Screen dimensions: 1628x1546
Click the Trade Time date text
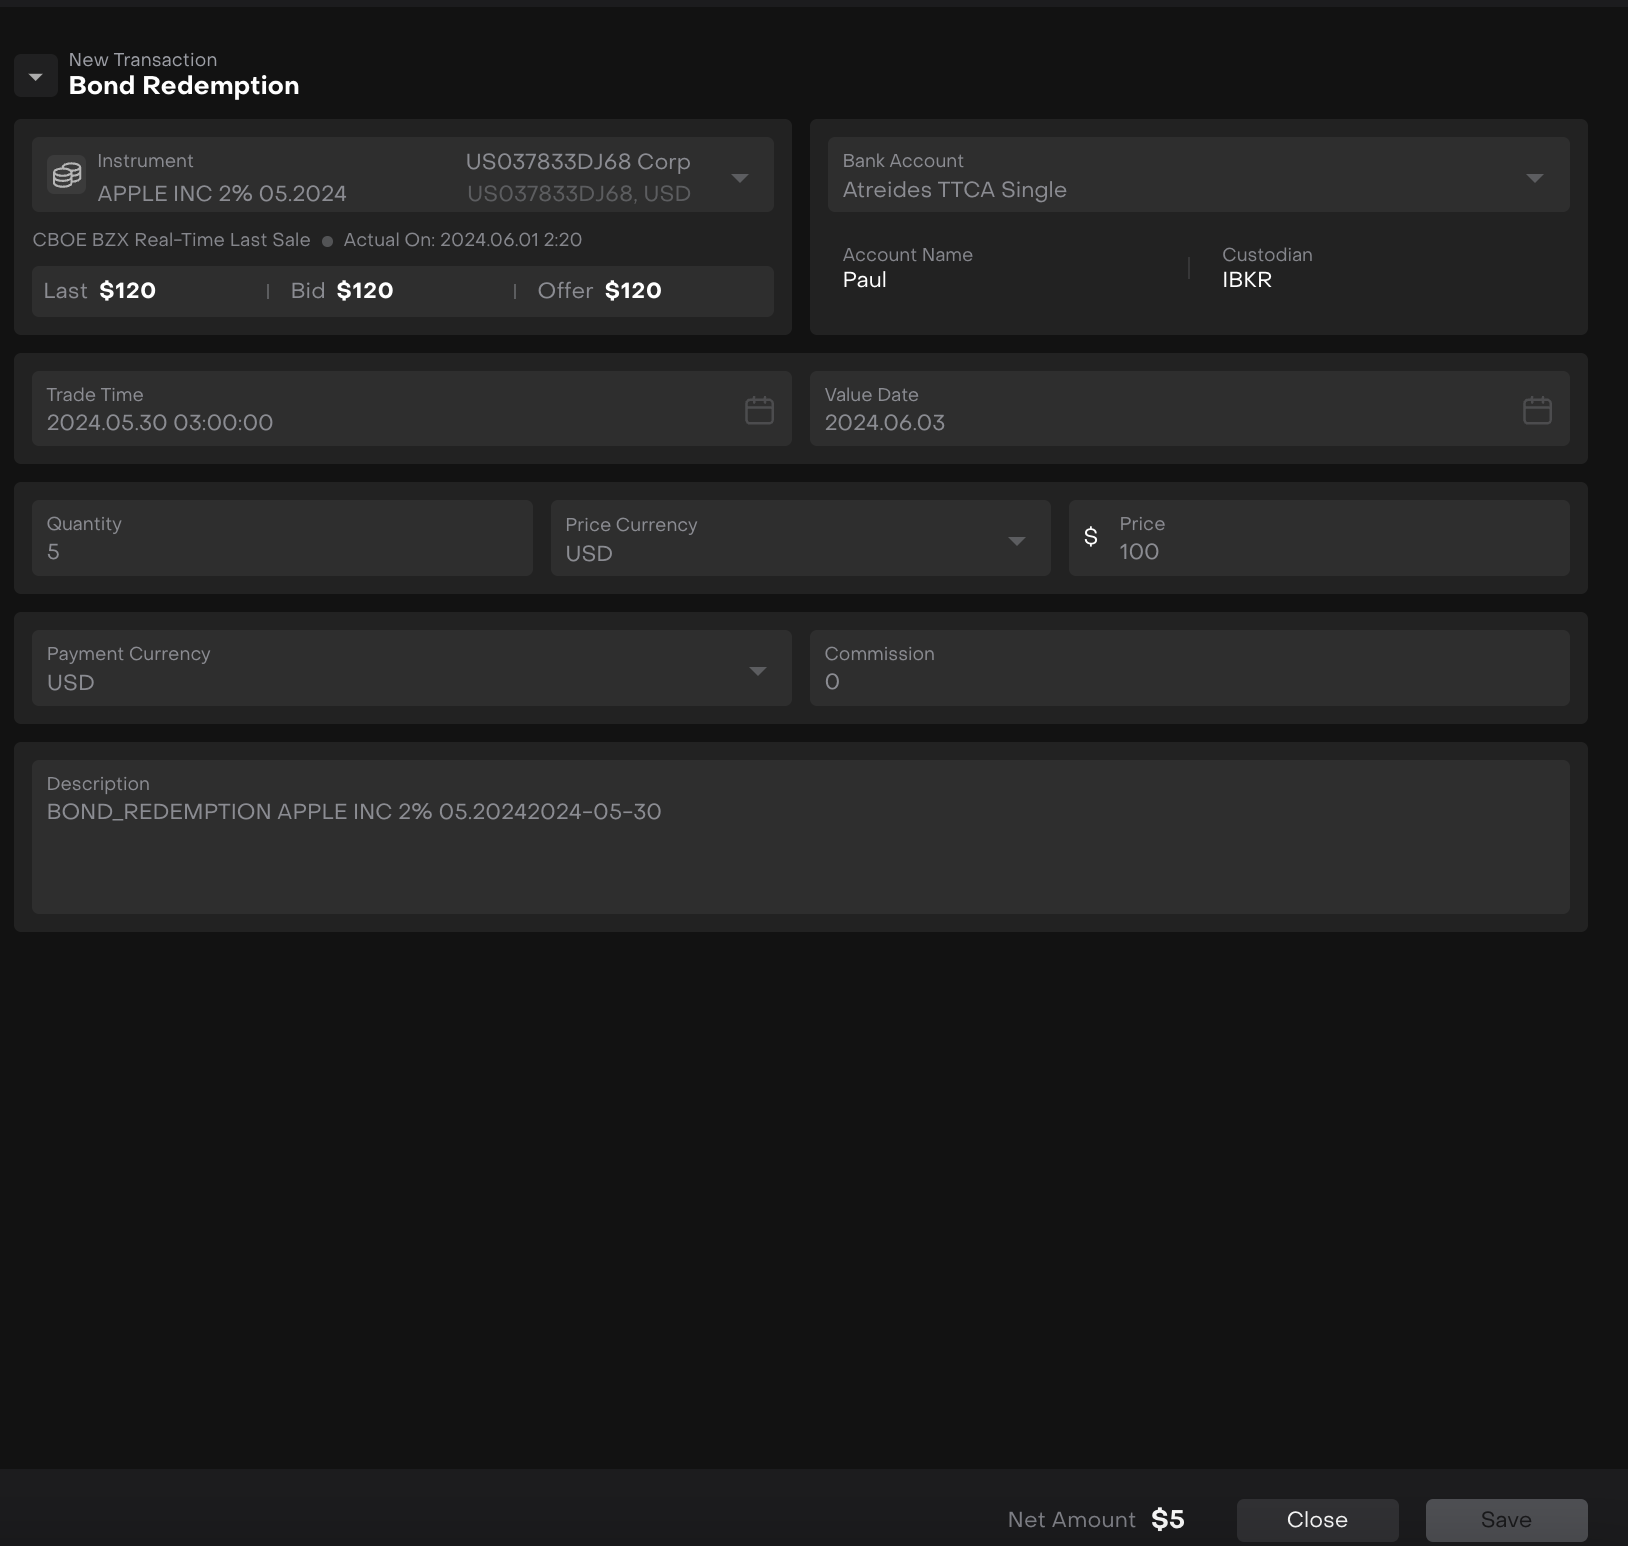point(160,422)
